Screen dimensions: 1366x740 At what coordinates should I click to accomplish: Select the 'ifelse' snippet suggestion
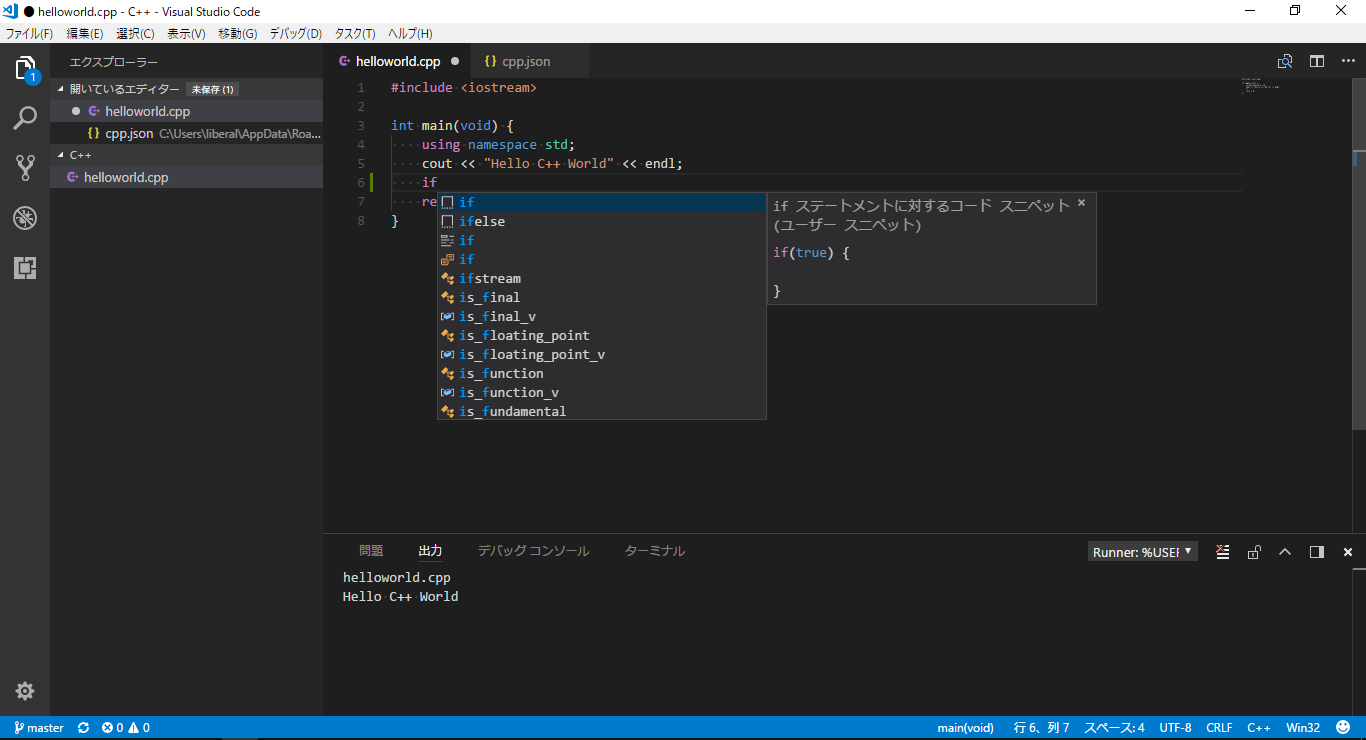602,221
